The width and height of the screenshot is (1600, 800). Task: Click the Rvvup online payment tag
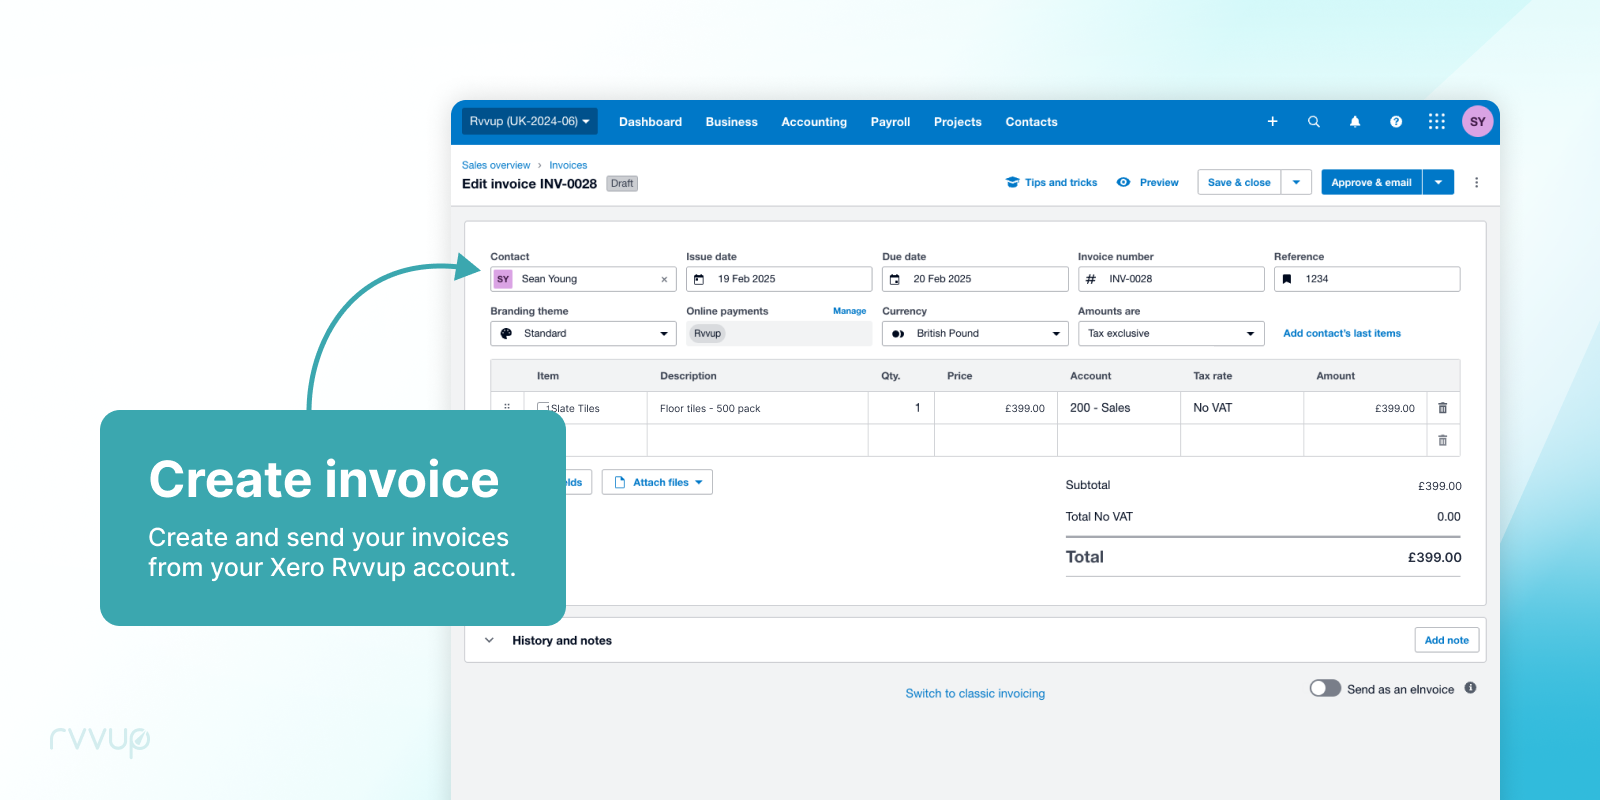tap(707, 334)
